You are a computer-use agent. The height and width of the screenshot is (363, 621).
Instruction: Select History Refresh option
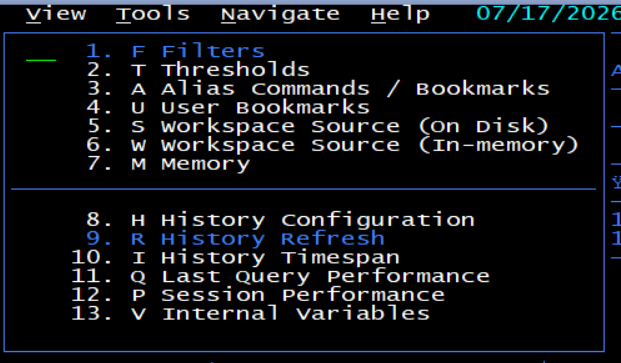click(x=235, y=238)
